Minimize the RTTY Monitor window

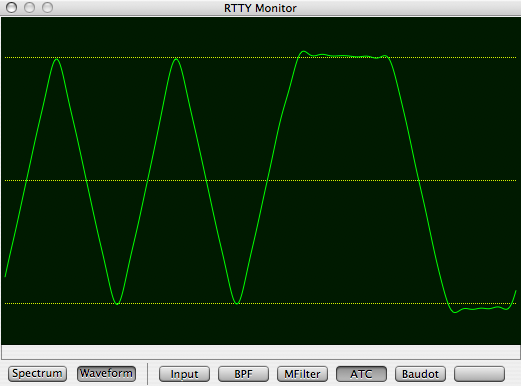tap(29, 7)
